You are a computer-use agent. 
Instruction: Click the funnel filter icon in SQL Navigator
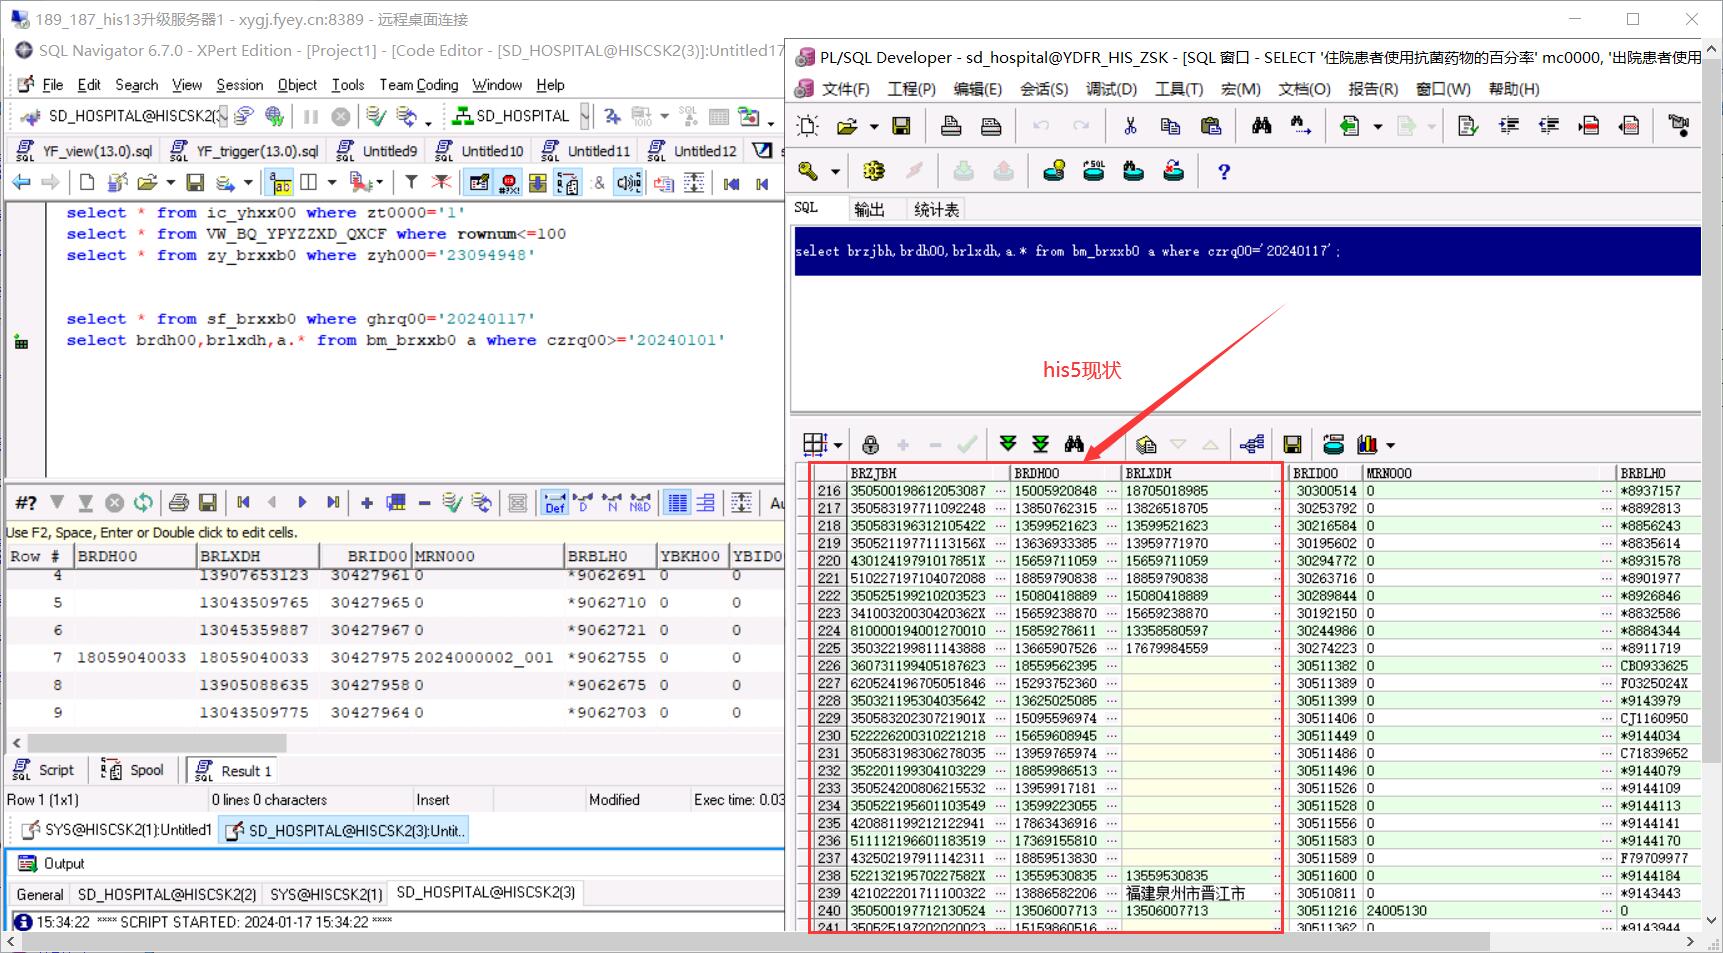(411, 182)
